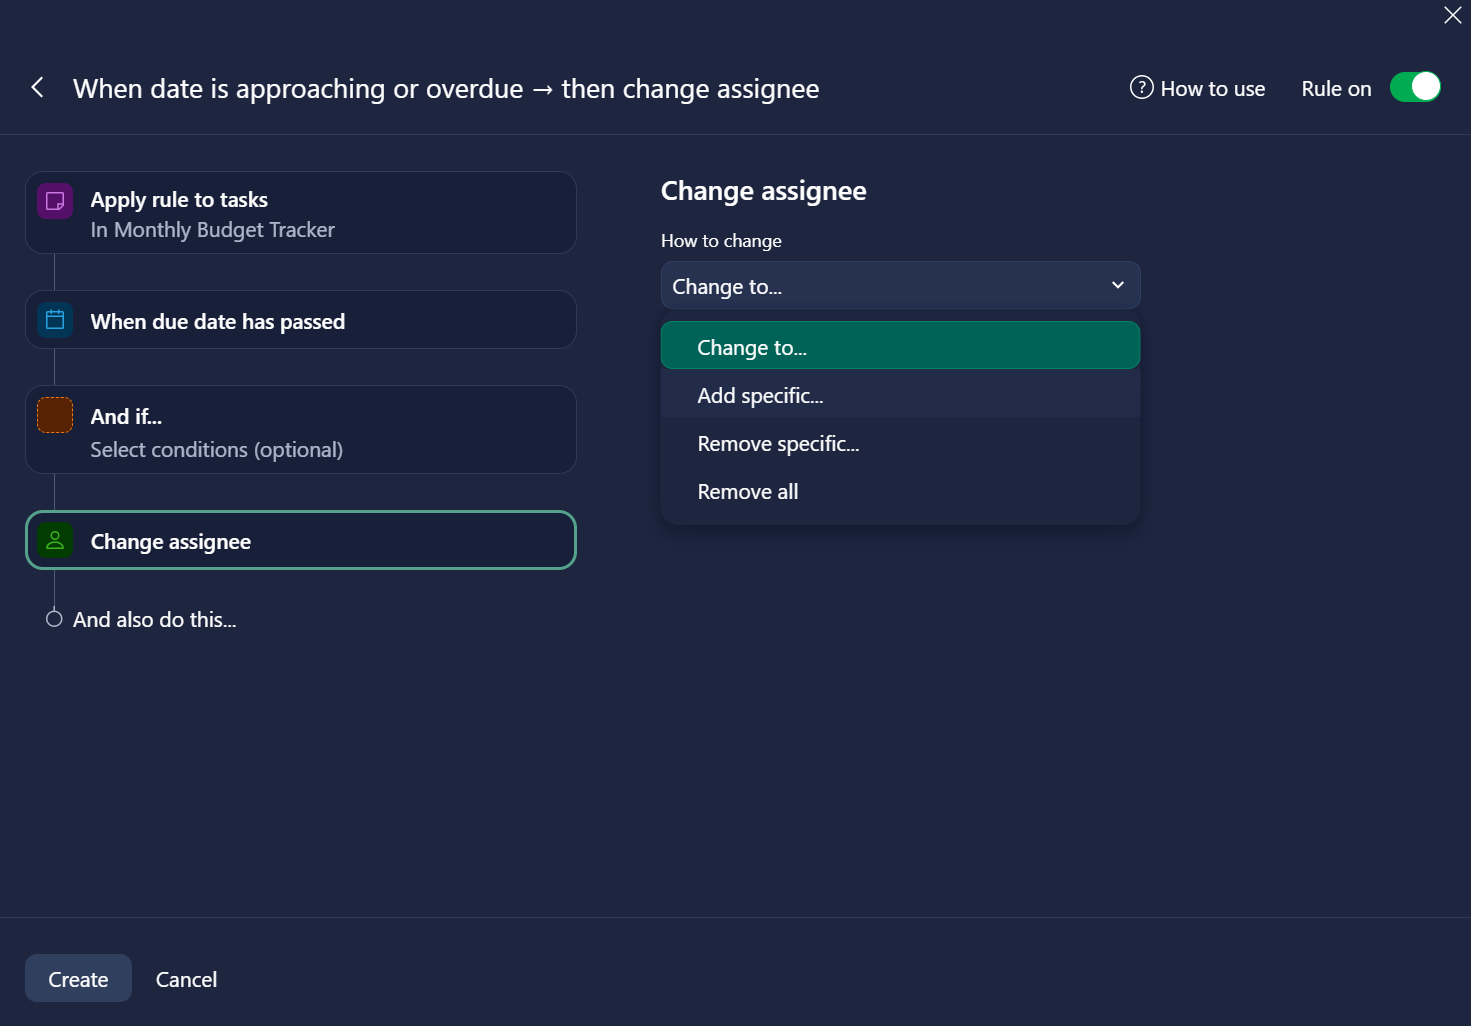Image resolution: width=1471 pixels, height=1026 pixels.
Task: Click the dropdown chevron arrow
Action: tap(1118, 286)
